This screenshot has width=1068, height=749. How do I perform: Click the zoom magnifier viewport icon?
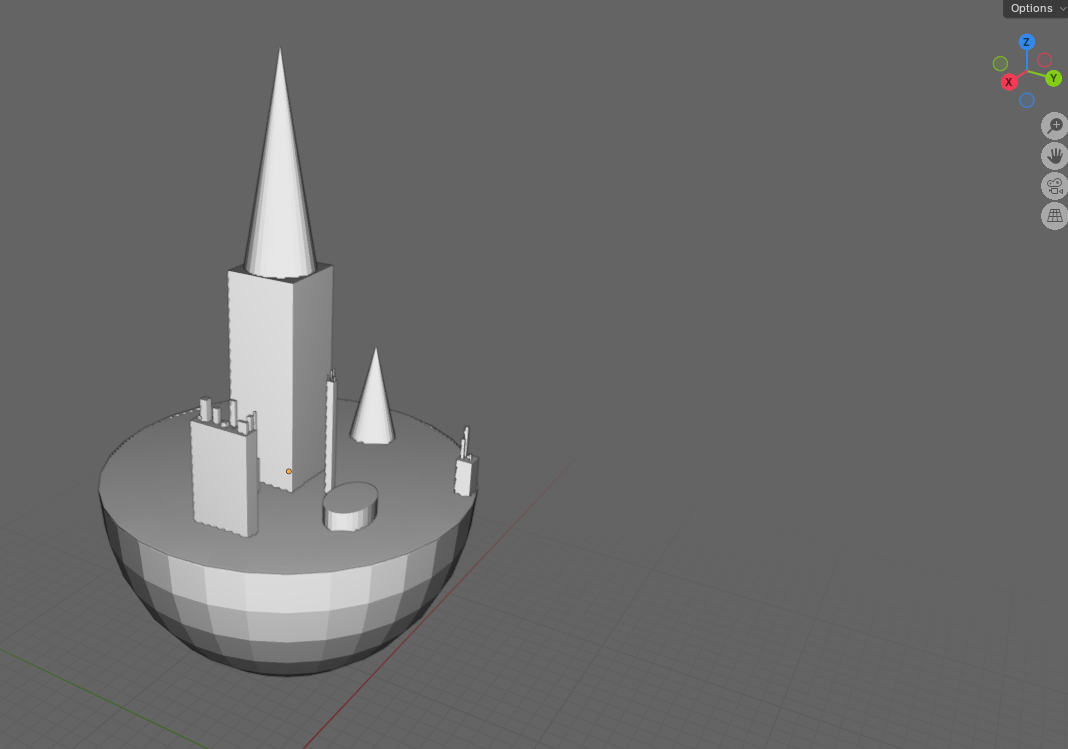(x=1054, y=126)
